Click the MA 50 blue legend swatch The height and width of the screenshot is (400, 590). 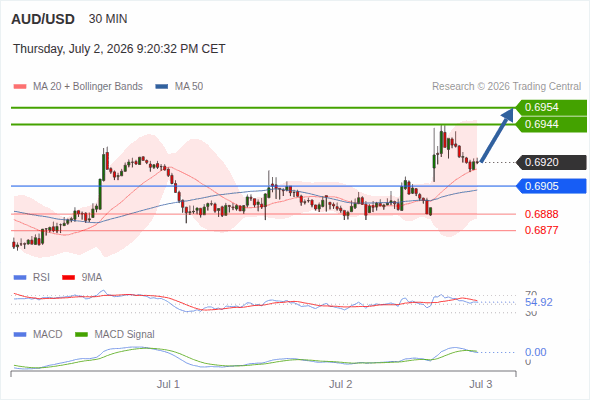click(162, 87)
